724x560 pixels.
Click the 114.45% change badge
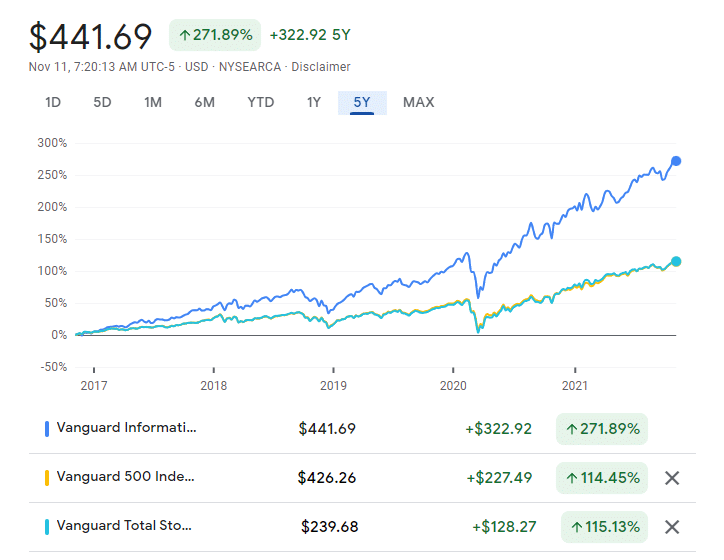pyautogui.click(x=602, y=478)
